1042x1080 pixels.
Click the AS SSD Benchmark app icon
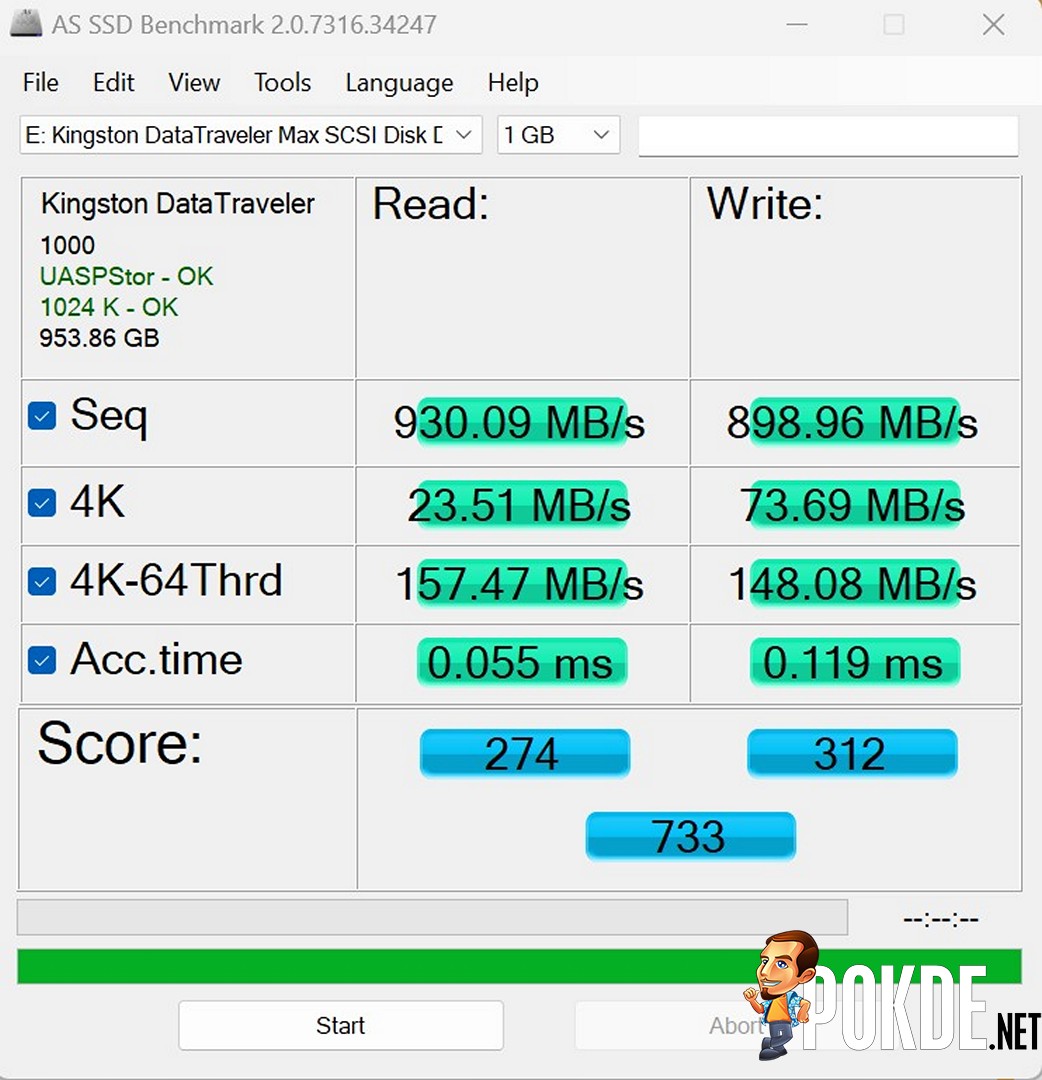coord(26,24)
